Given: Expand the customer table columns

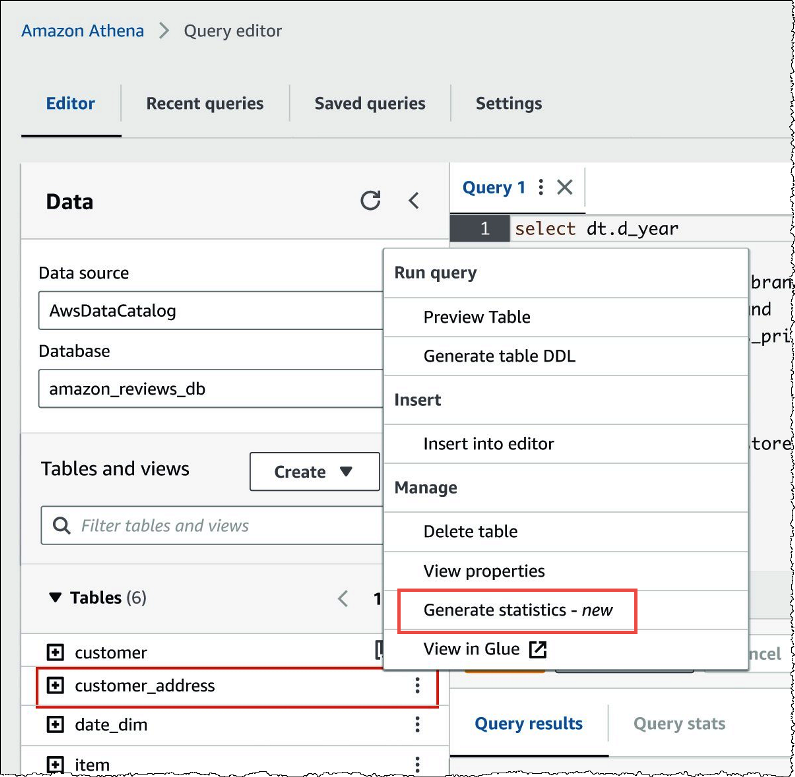Looking at the screenshot, I should click(x=56, y=653).
